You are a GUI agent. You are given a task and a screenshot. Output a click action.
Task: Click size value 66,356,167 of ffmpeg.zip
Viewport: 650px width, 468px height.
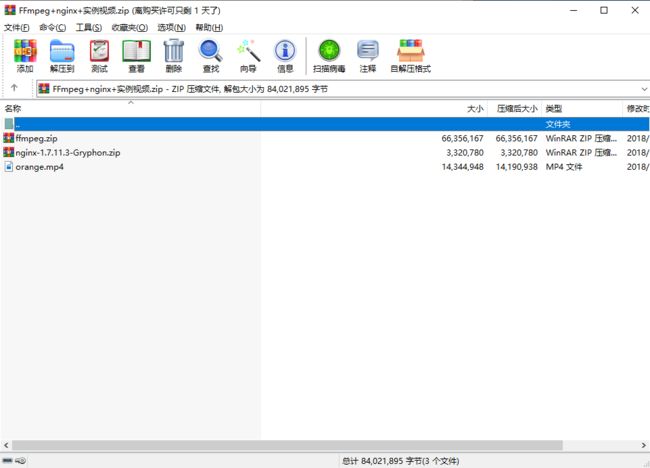(462, 138)
